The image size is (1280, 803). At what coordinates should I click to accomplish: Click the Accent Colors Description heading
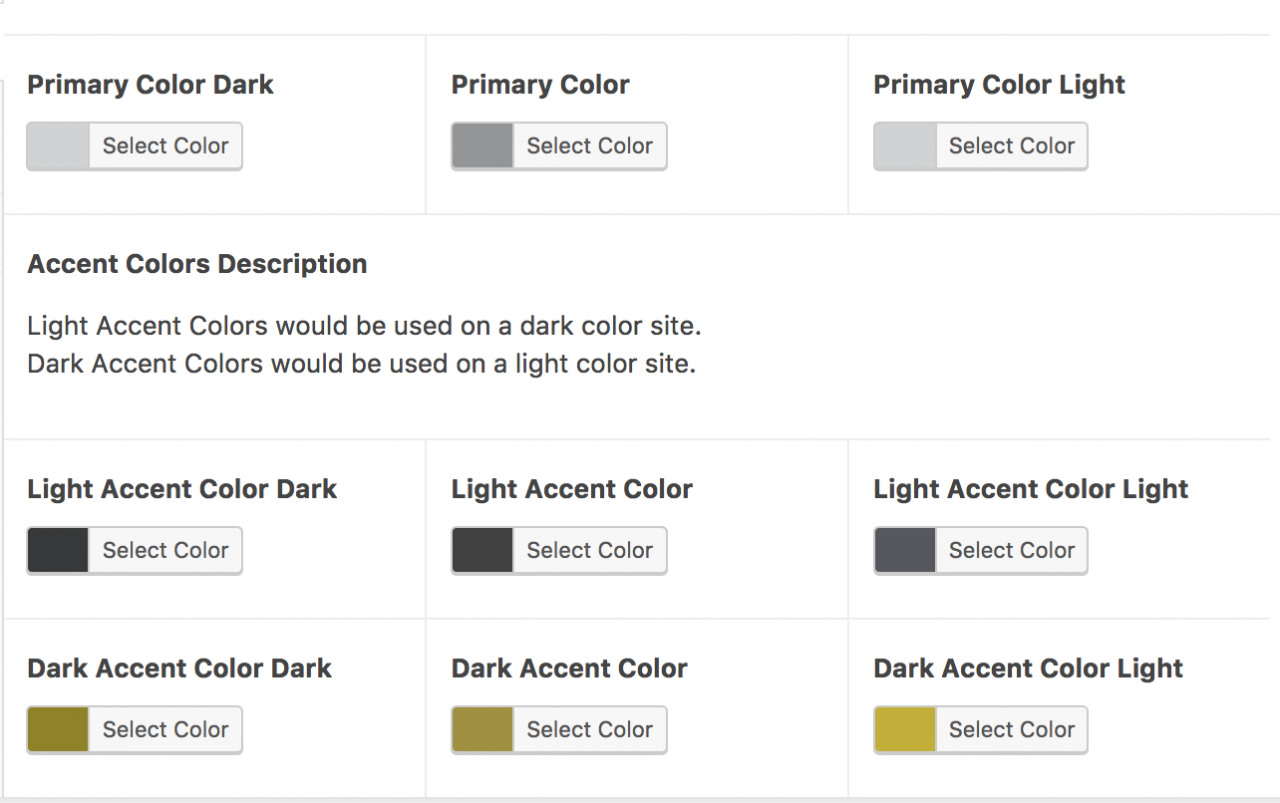(x=197, y=264)
